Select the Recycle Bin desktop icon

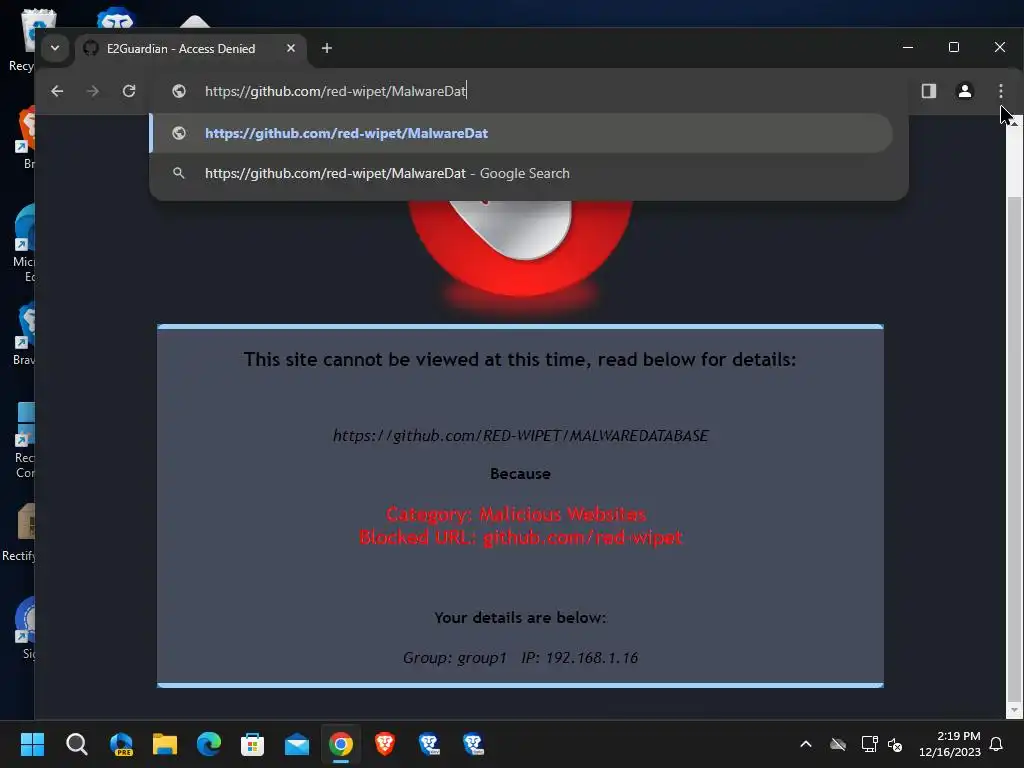21,40
